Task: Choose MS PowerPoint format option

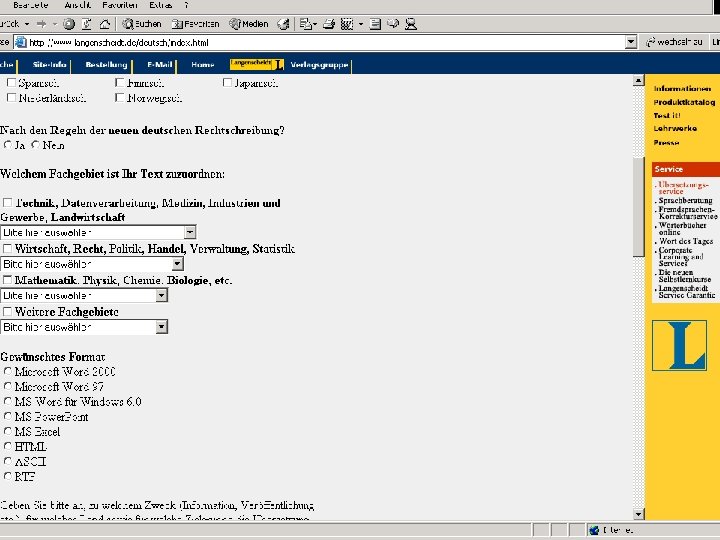Action: pyautogui.click(x=7, y=416)
